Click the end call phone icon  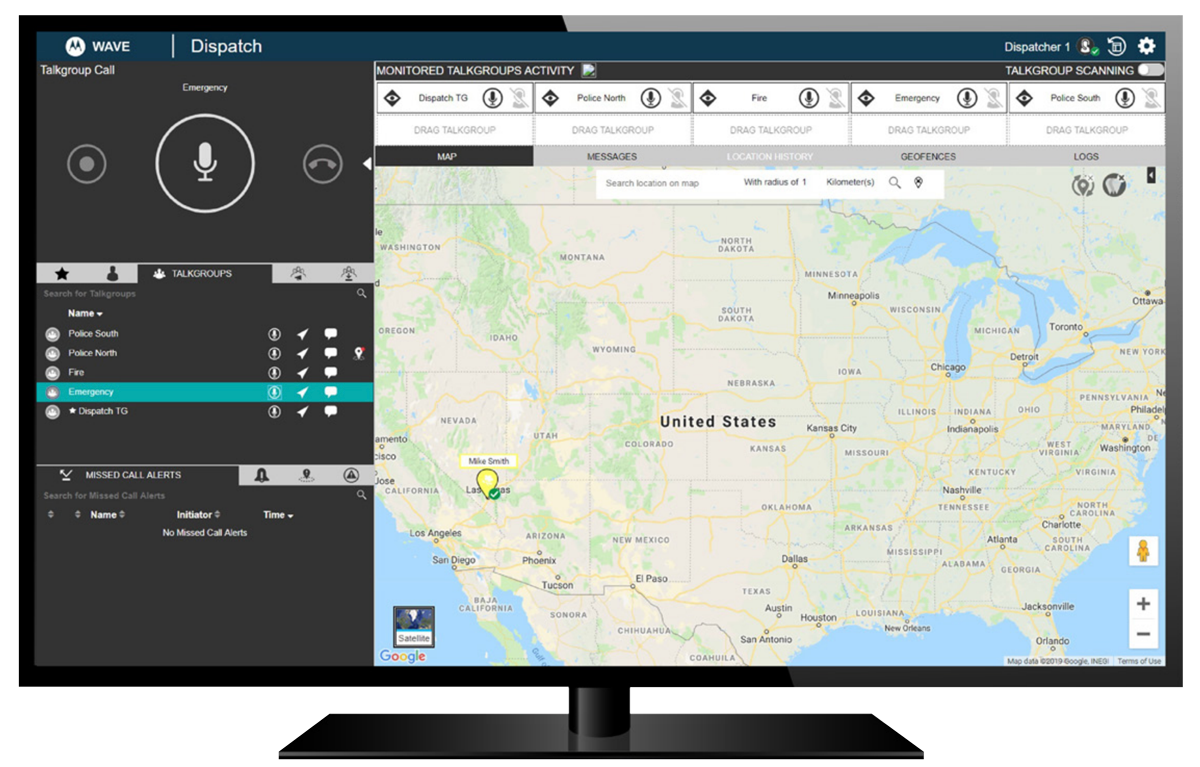322,165
